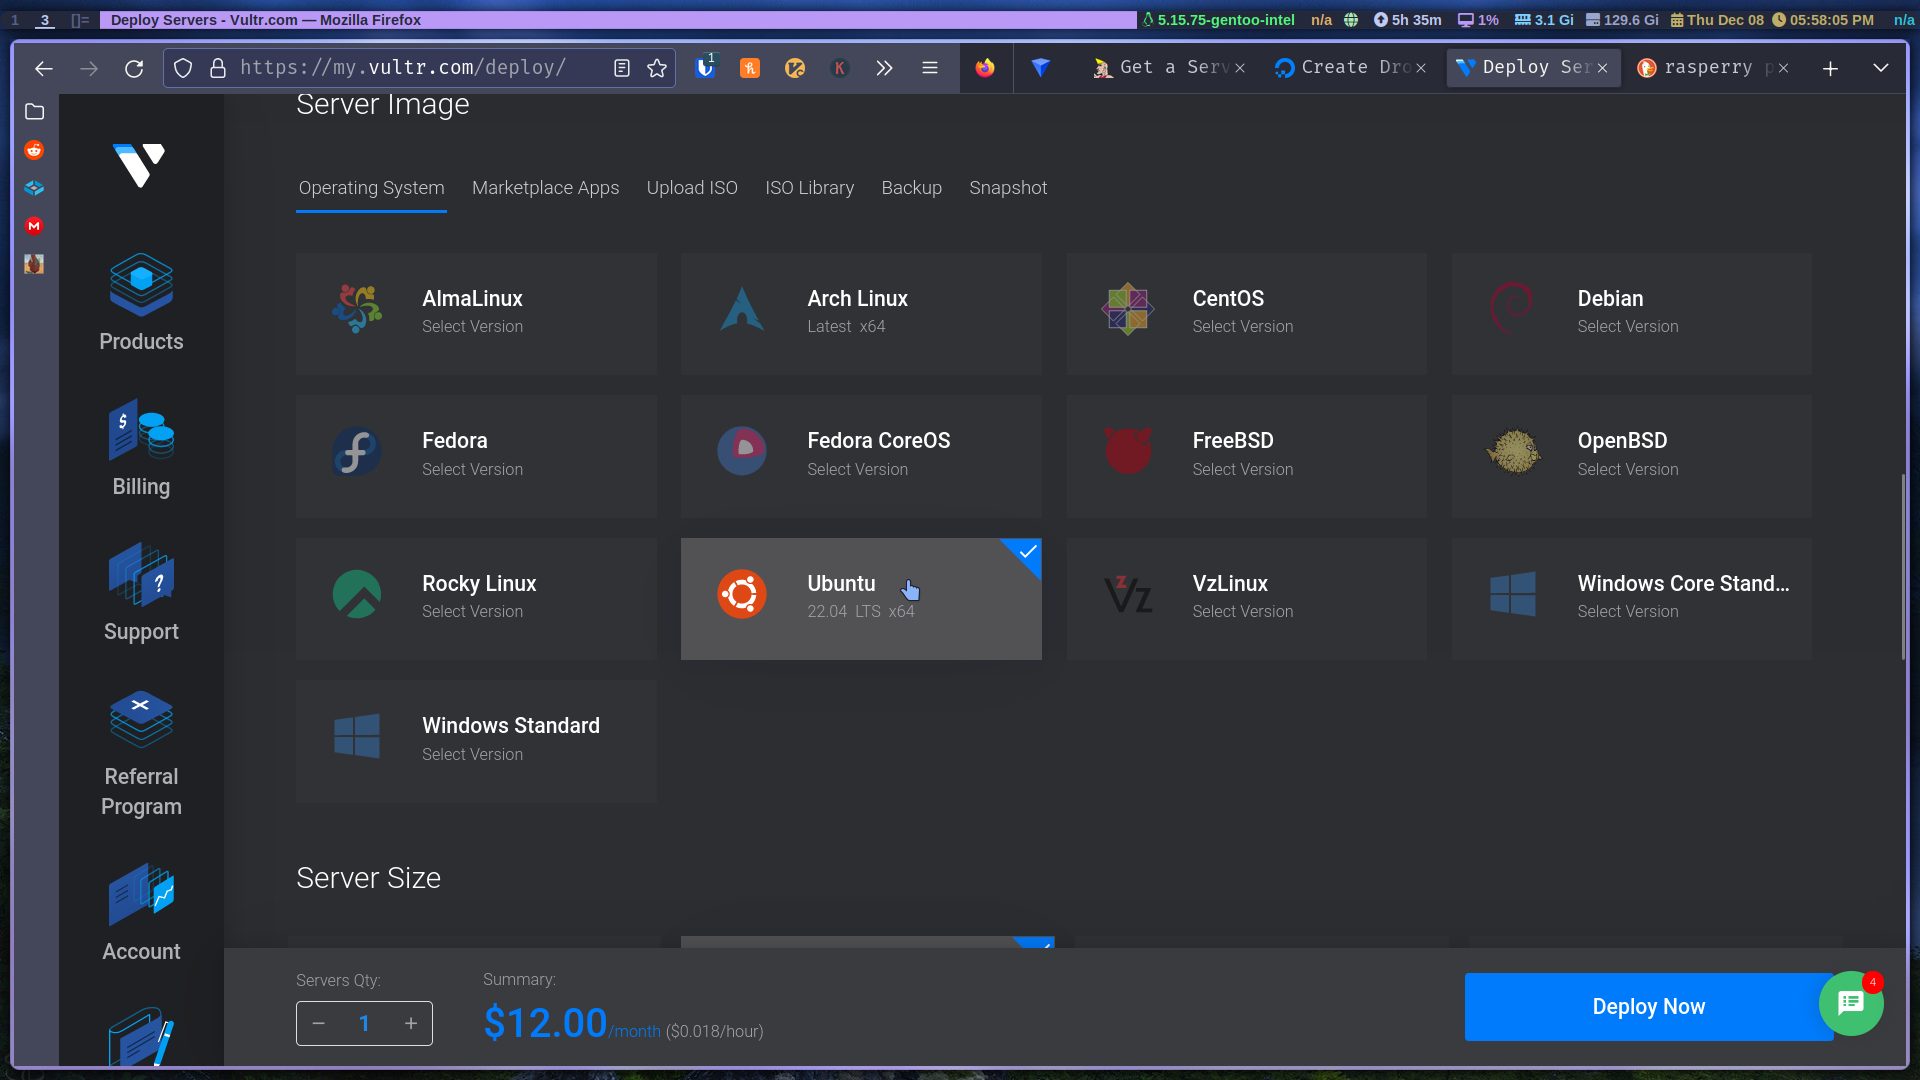Expand VzLinux version selection
This screenshot has width=1920, height=1080.
[1246, 599]
